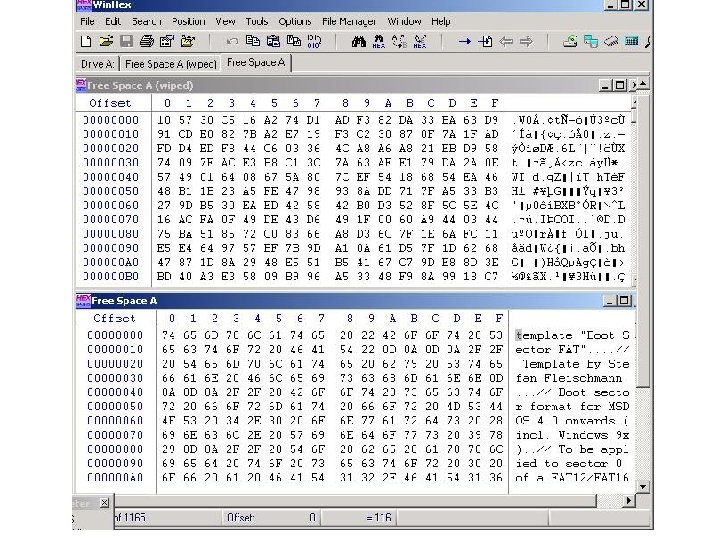This screenshot has width=720, height=540.
Task: Click the Undo arrow icon
Action: 232,41
